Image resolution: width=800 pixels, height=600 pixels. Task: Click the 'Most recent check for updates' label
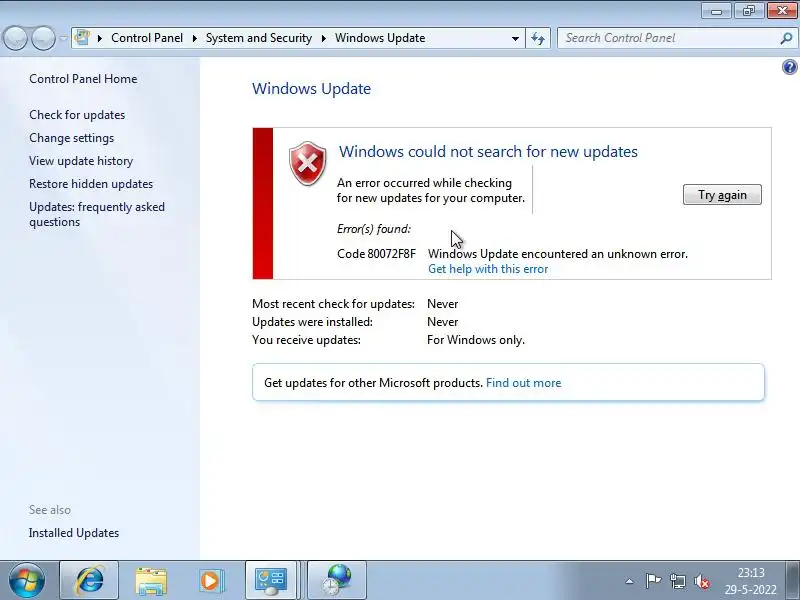point(334,304)
